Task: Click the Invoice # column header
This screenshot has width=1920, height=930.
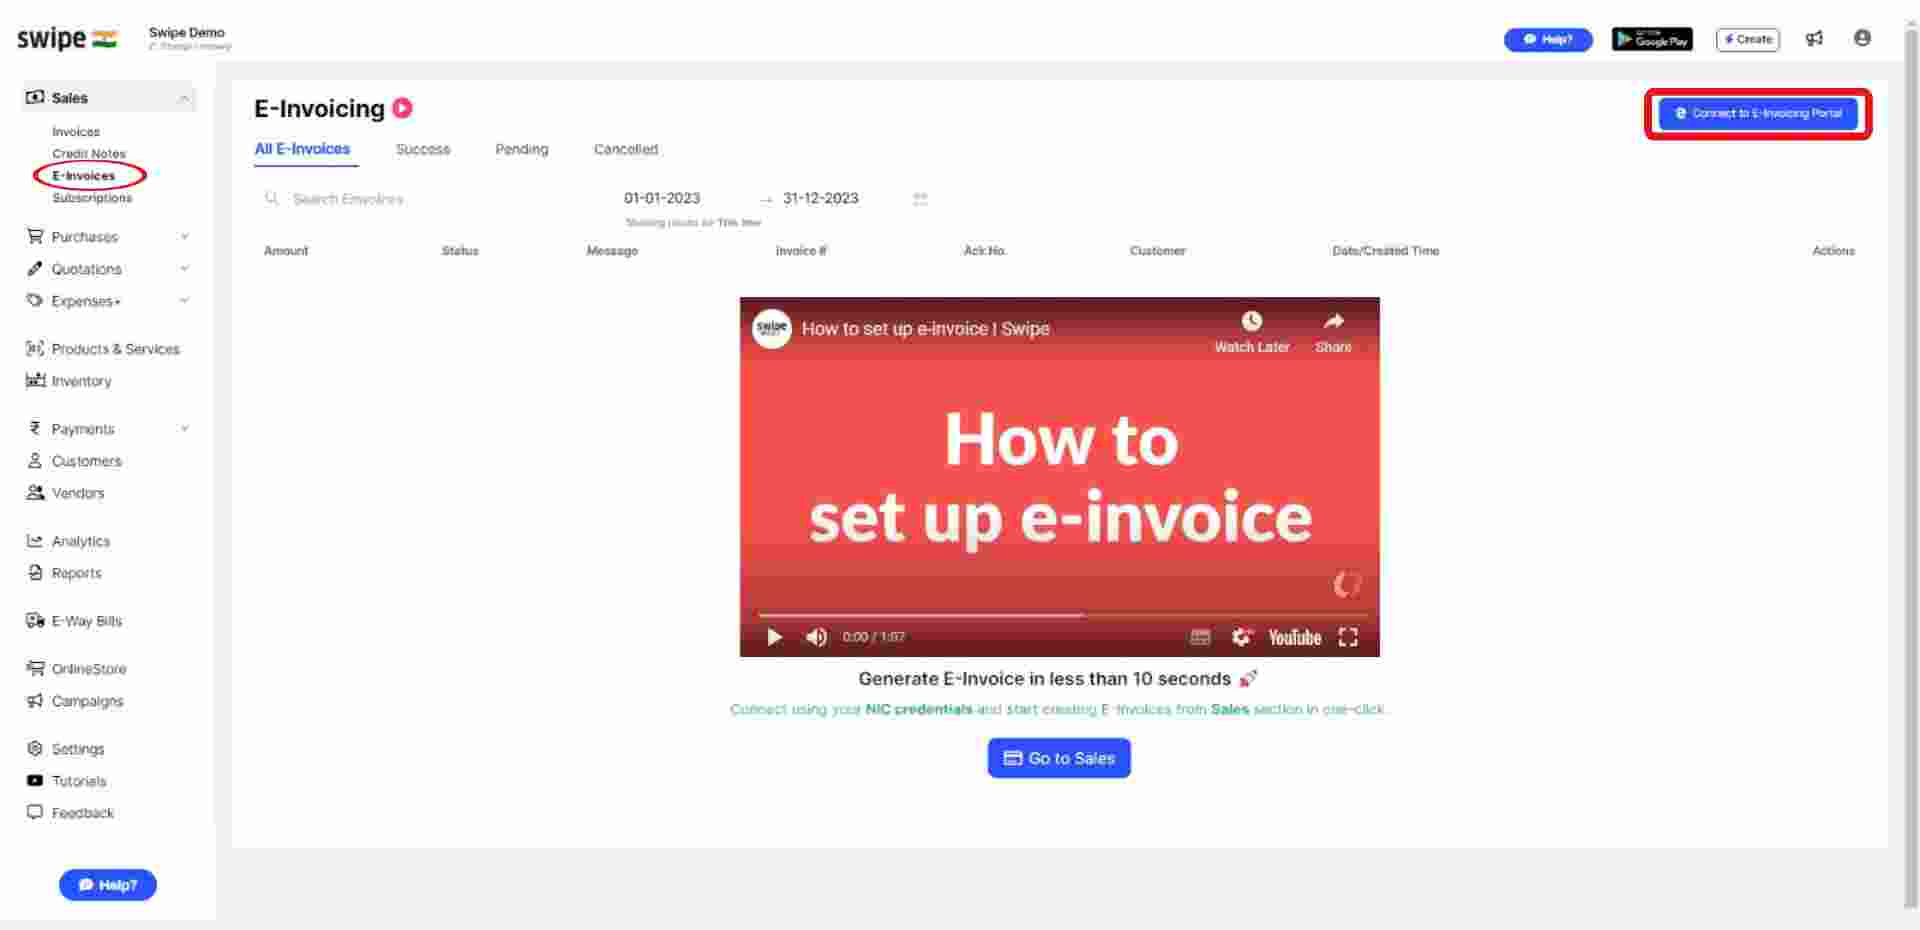Action: (x=801, y=251)
